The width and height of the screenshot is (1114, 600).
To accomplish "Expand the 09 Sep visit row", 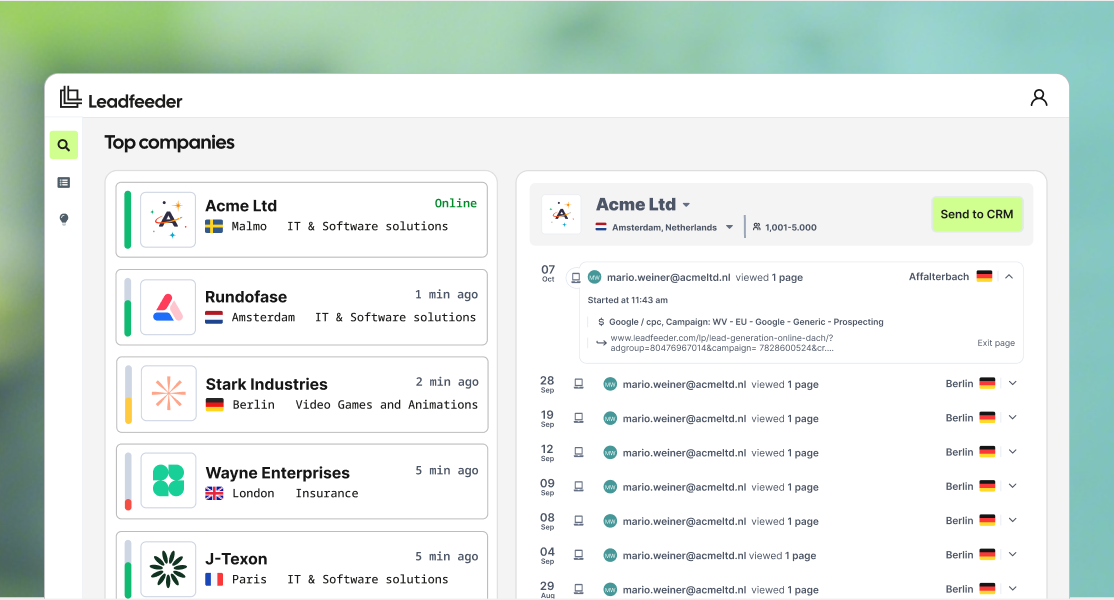I will tap(1012, 486).
